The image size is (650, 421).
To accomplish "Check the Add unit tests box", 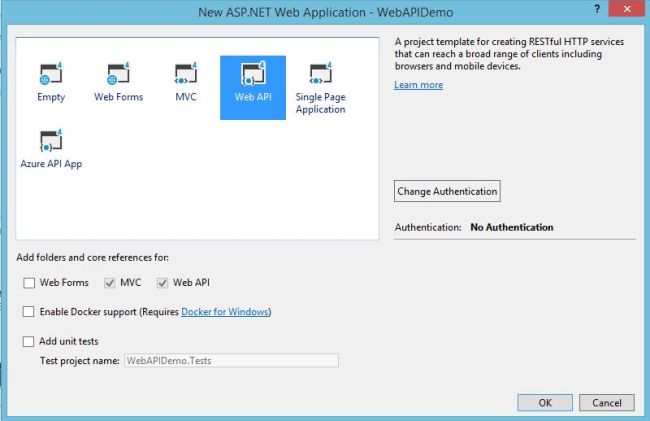I will [28, 341].
